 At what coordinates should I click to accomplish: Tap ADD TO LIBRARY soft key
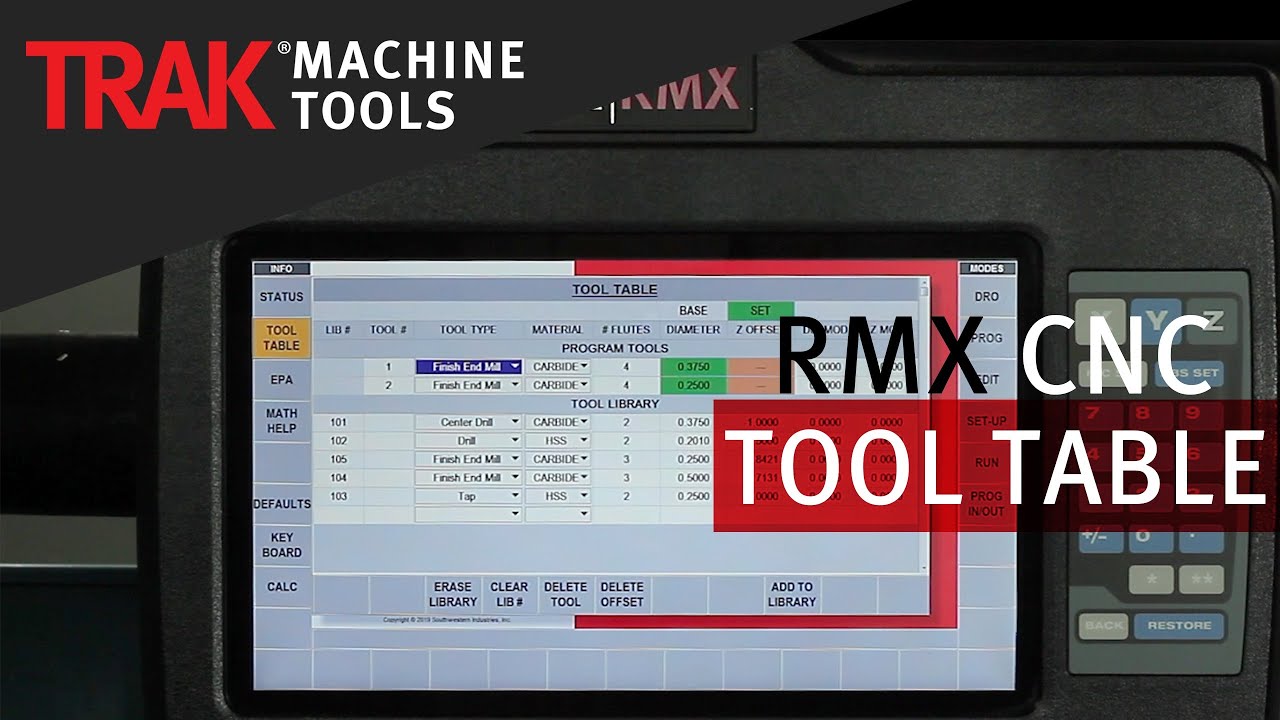(792, 594)
